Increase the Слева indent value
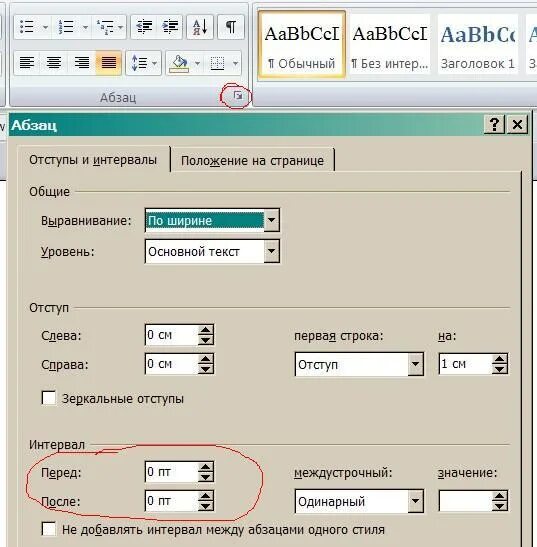Viewport: 537px width, 547px height. pyautogui.click(x=206, y=330)
